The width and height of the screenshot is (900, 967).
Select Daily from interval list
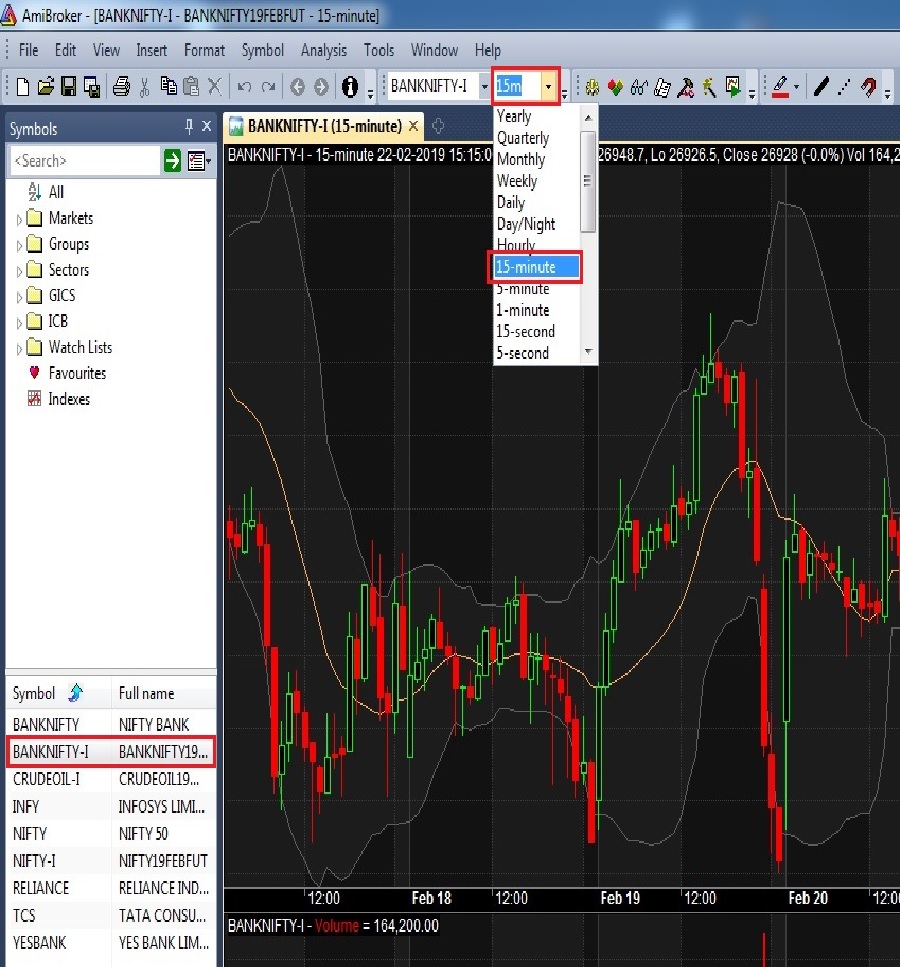click(x=535, y=202)
